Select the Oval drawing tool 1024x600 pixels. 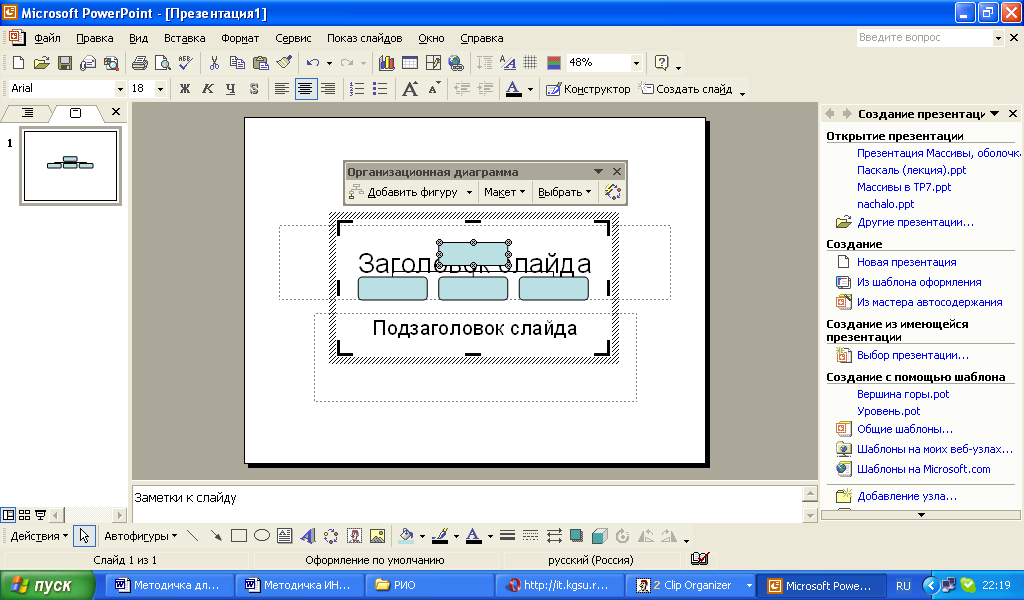262,536
